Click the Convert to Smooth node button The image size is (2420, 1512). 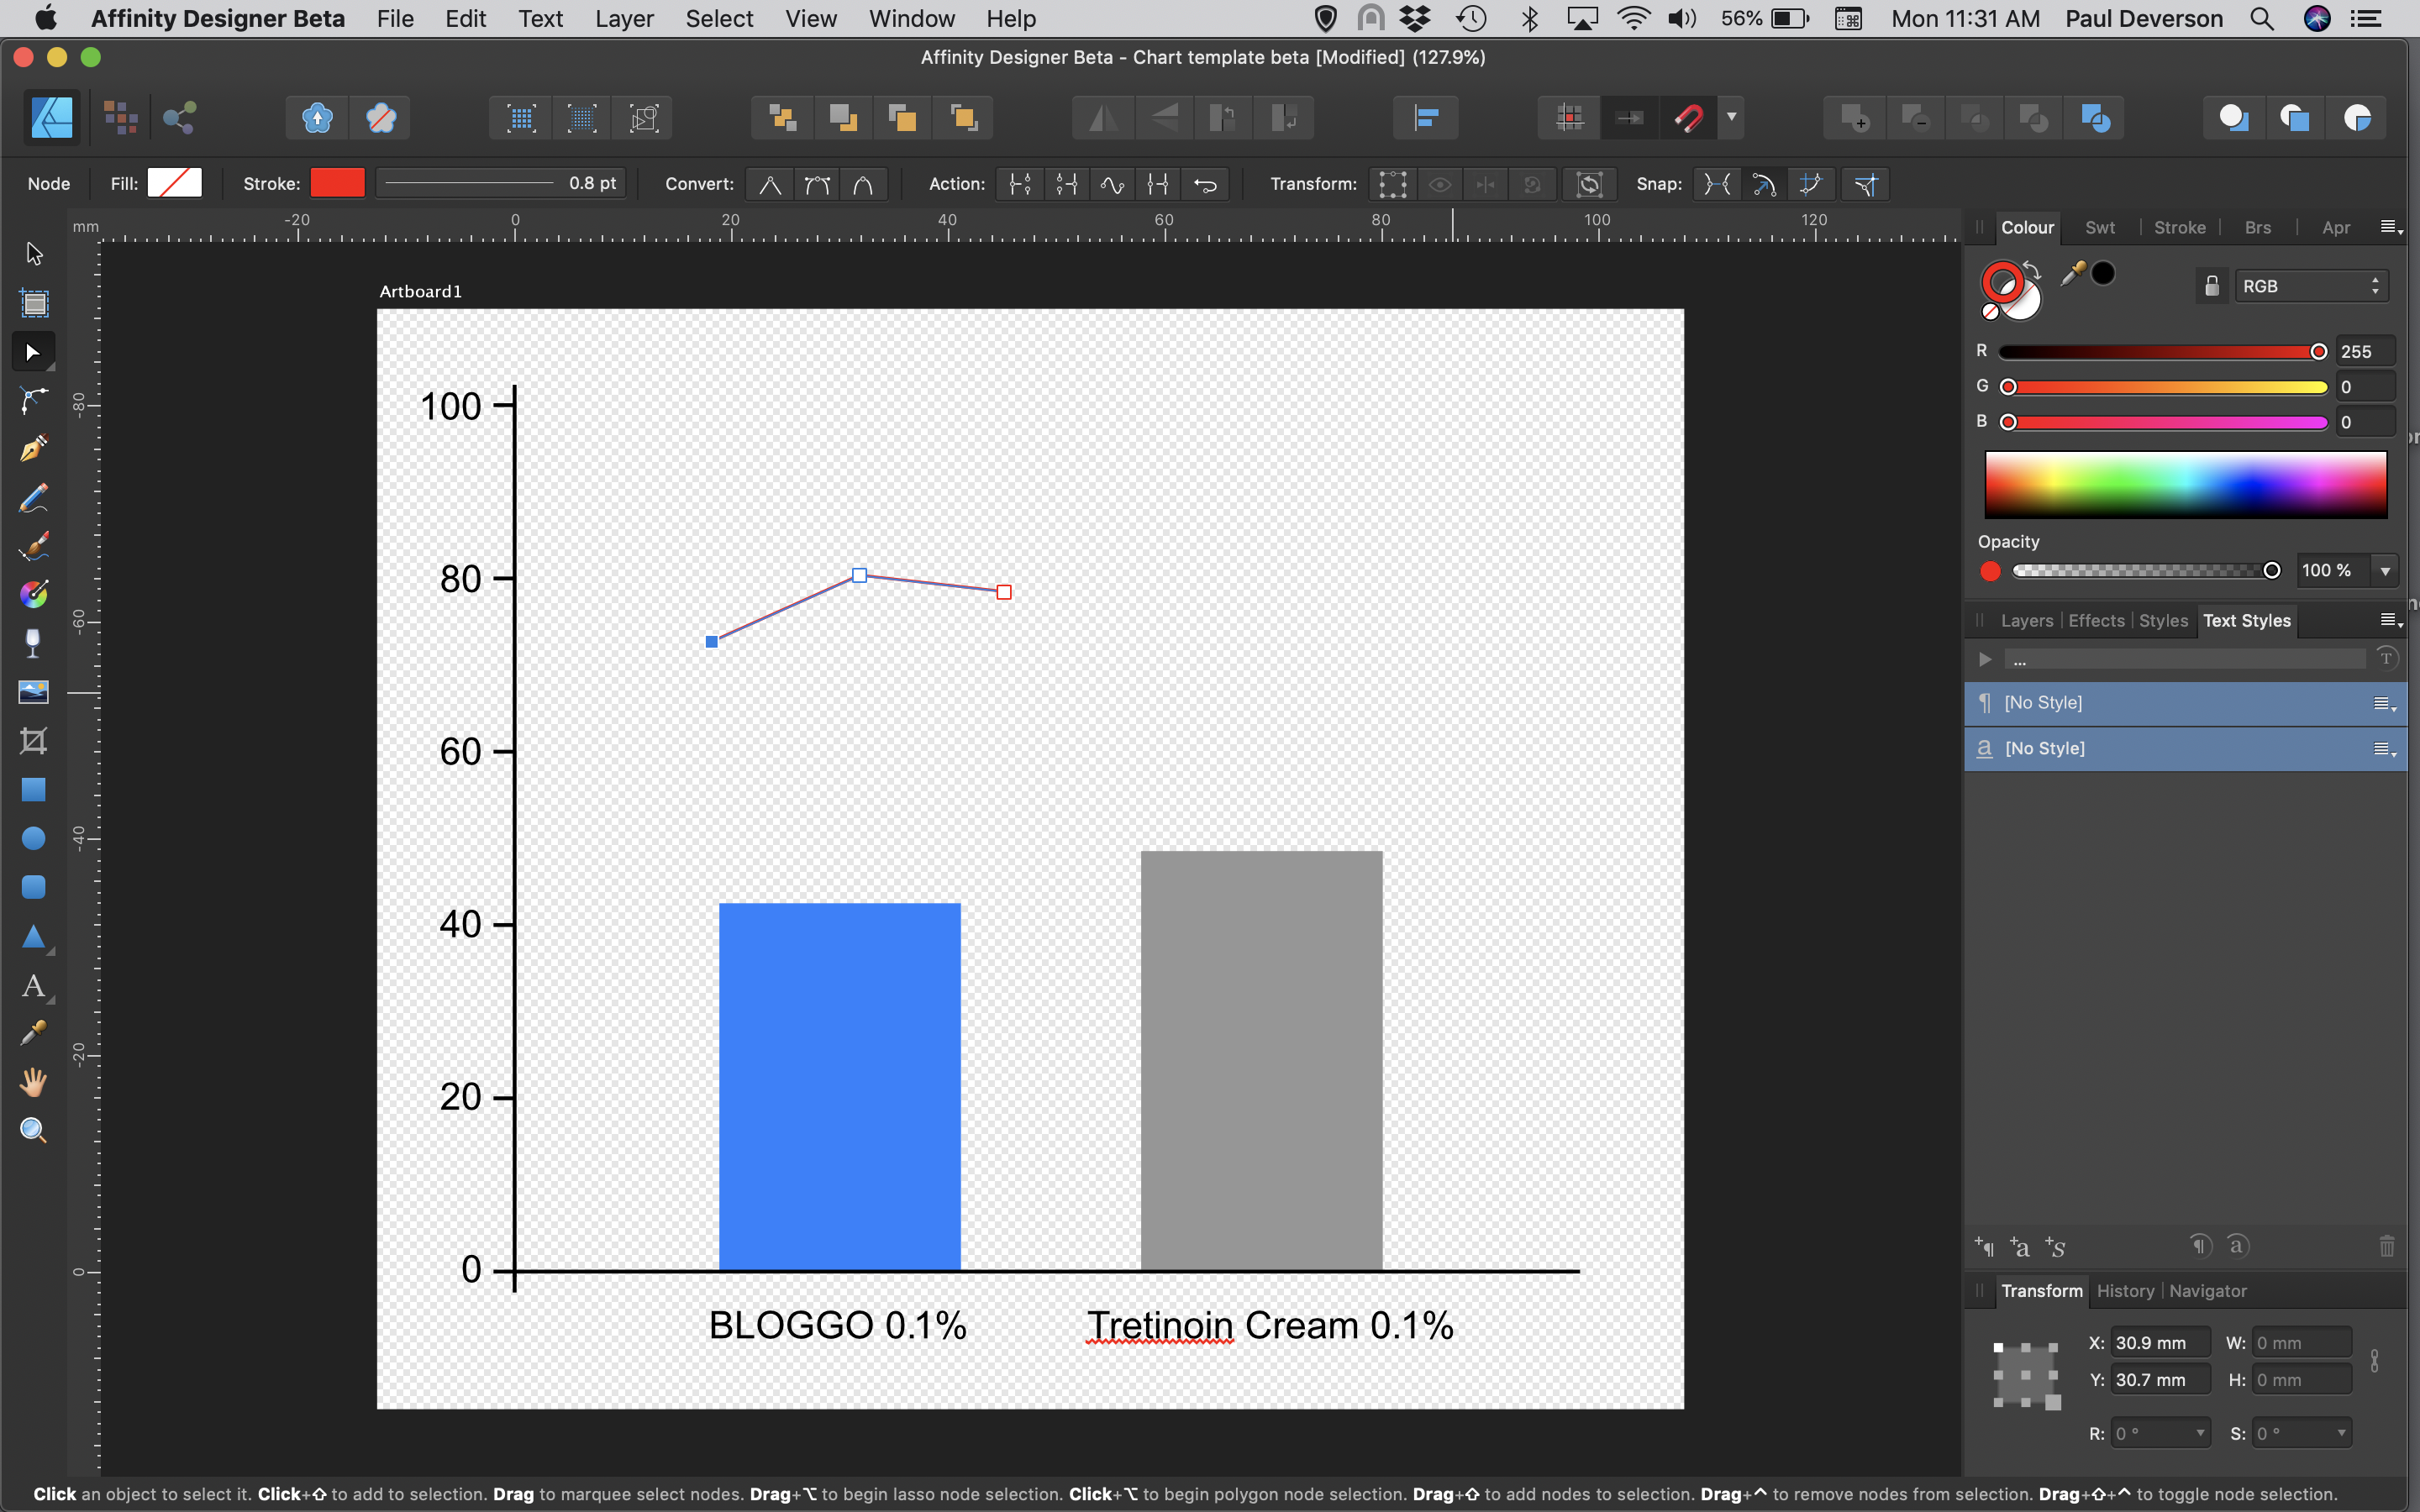coord(817,184)
